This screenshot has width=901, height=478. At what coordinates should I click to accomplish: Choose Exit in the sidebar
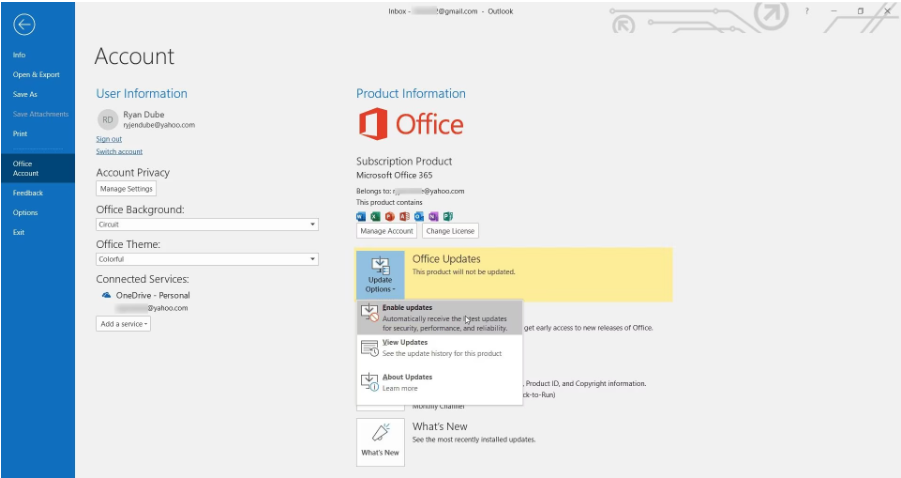[19, 232]
